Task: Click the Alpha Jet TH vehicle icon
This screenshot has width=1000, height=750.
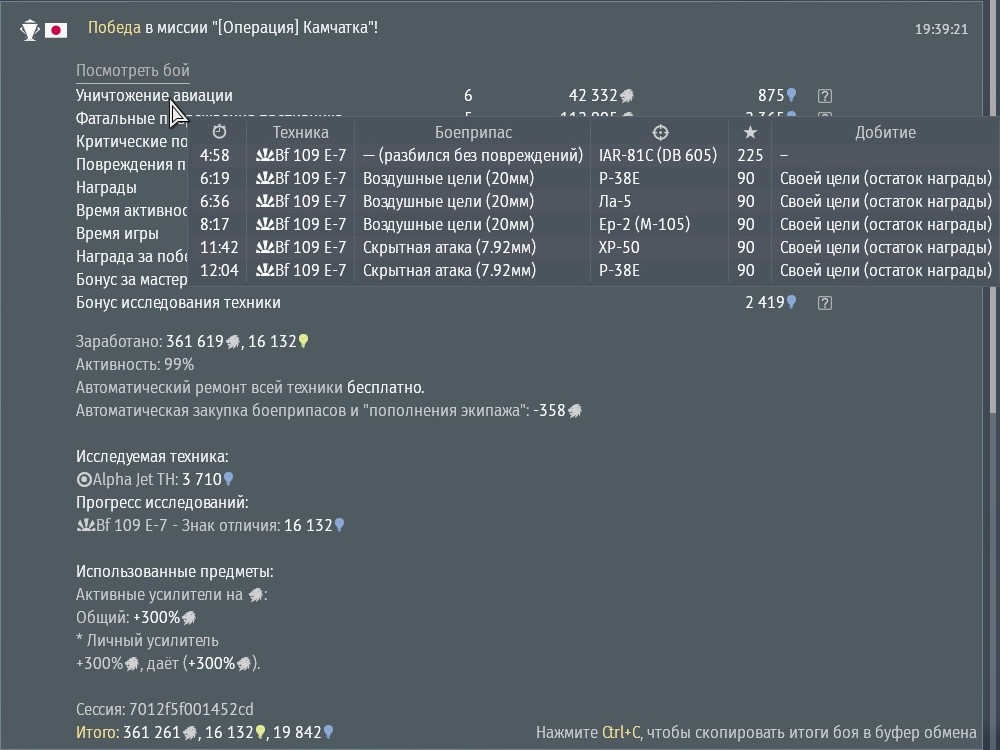Action: click(x=84, y=479)
